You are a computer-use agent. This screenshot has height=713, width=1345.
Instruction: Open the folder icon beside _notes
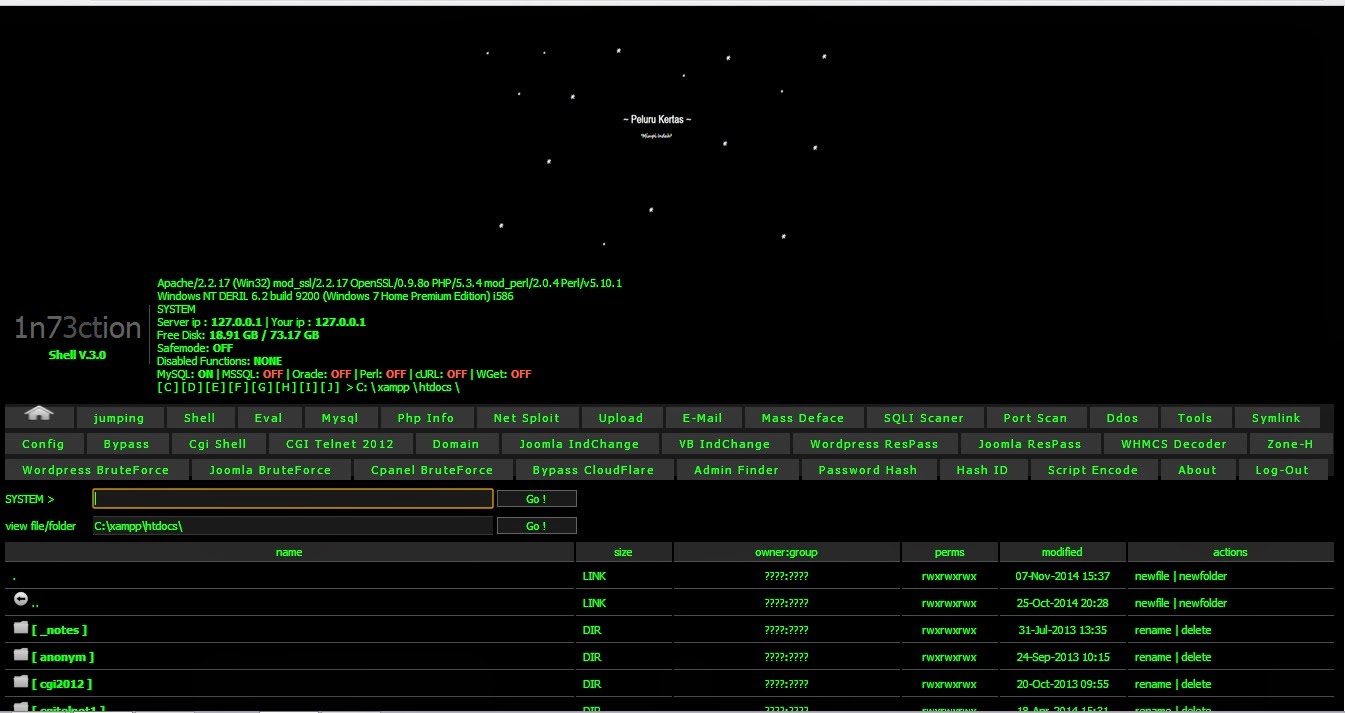(21, 626)
